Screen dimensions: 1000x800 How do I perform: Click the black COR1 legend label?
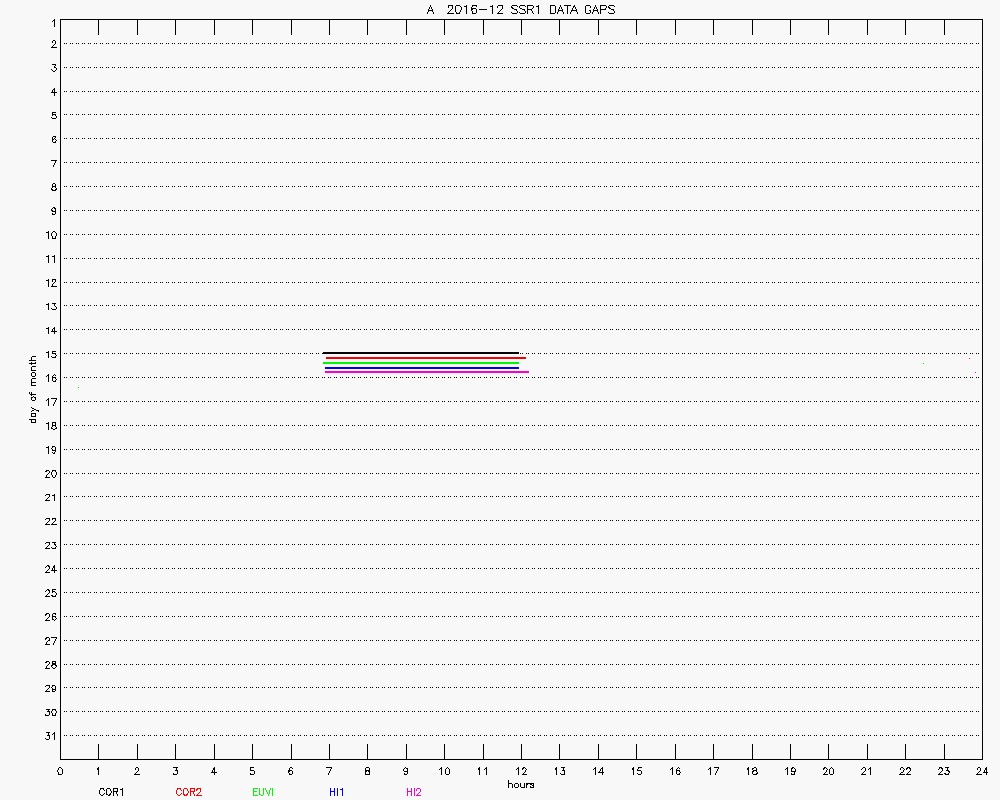(x=111, y=792)
